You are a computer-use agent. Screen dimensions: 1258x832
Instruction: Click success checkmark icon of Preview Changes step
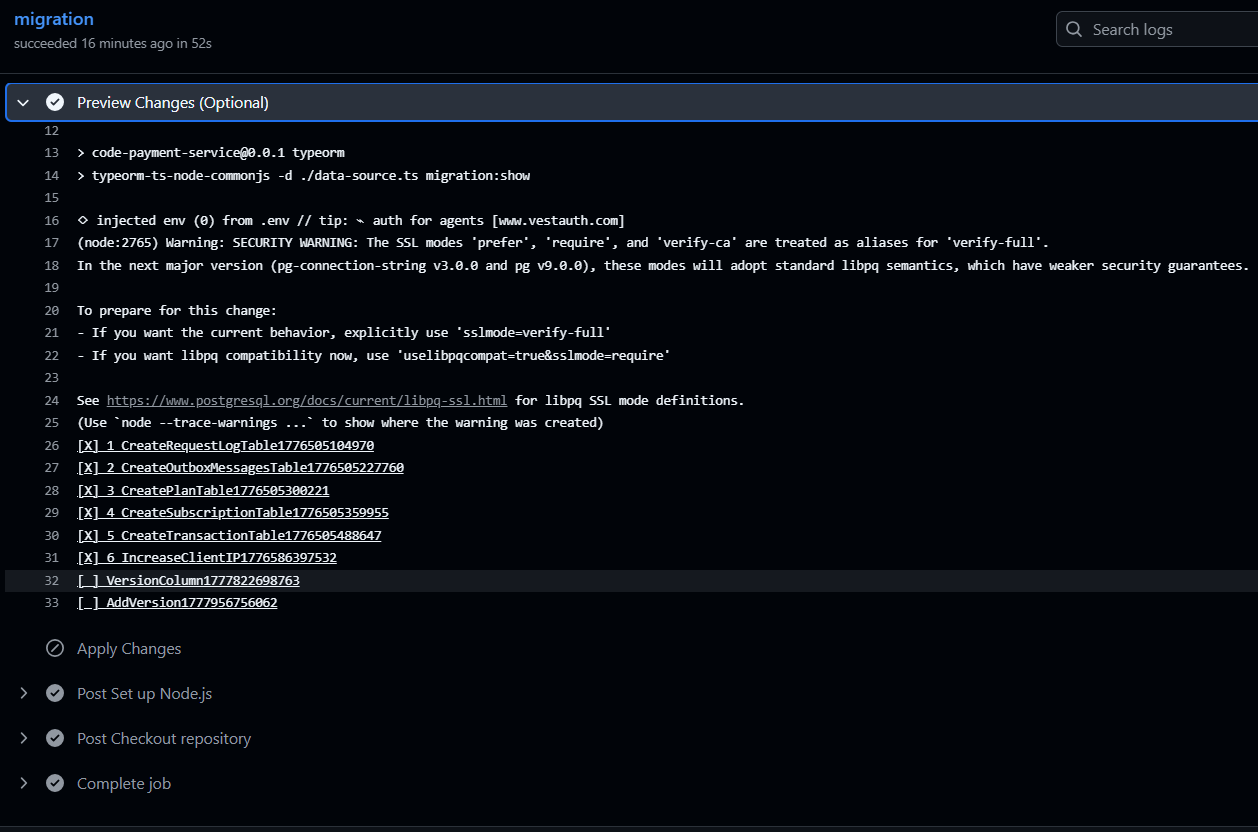55,102
